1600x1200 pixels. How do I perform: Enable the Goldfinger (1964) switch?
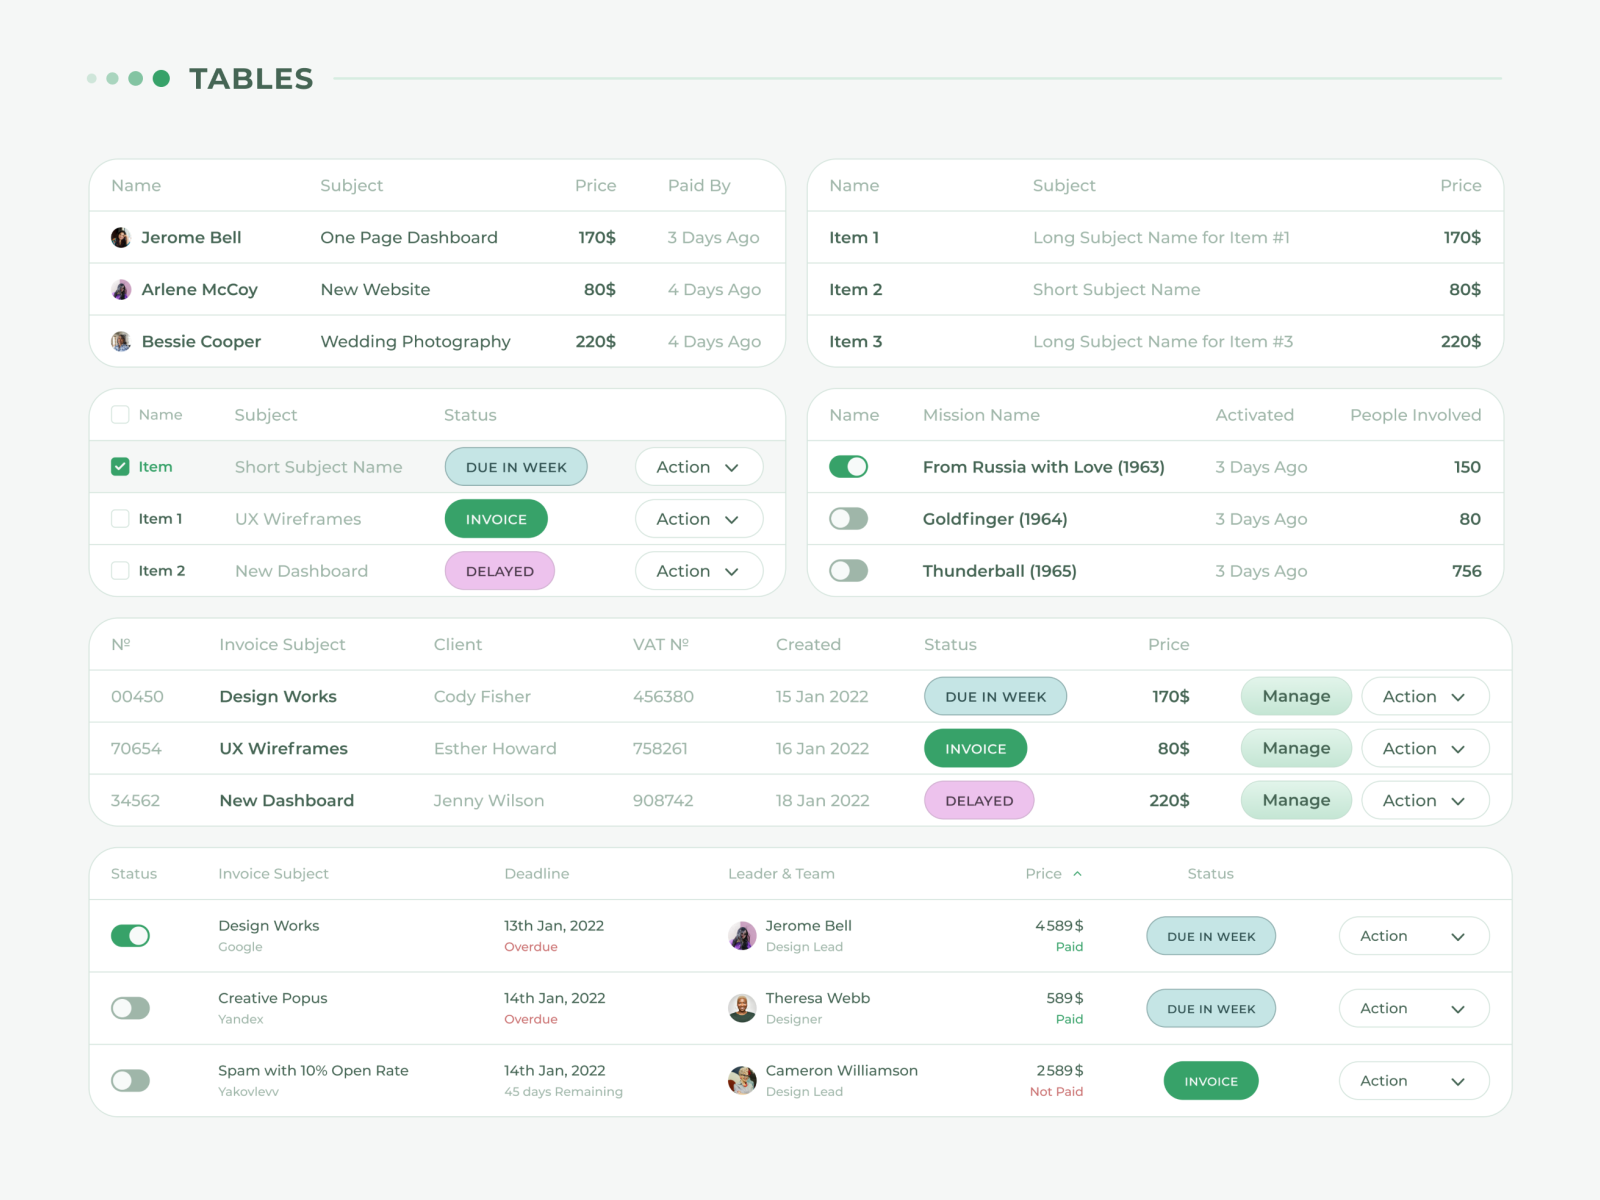(x=849, y=518)
